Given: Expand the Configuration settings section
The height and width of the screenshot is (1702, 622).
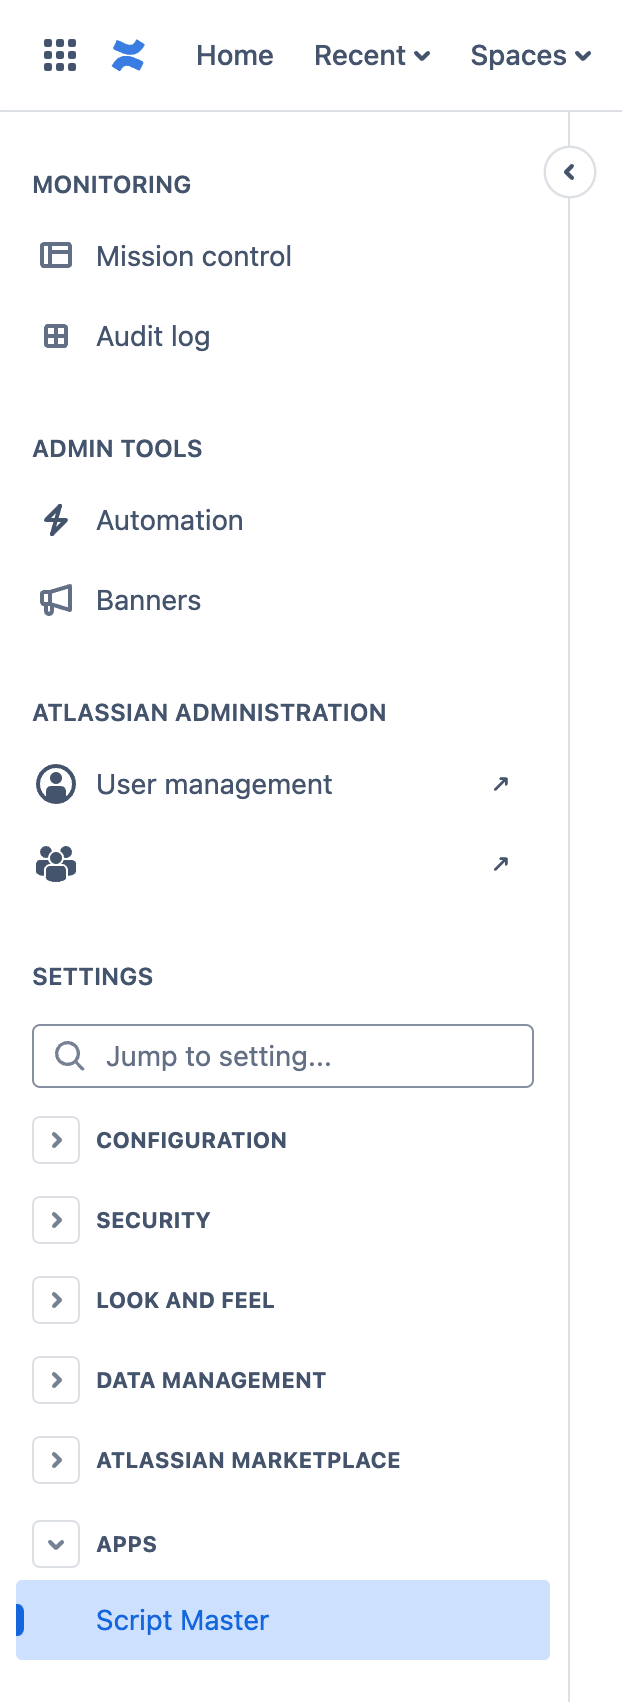Looking at the screenshot, I should pos(56,1140).
